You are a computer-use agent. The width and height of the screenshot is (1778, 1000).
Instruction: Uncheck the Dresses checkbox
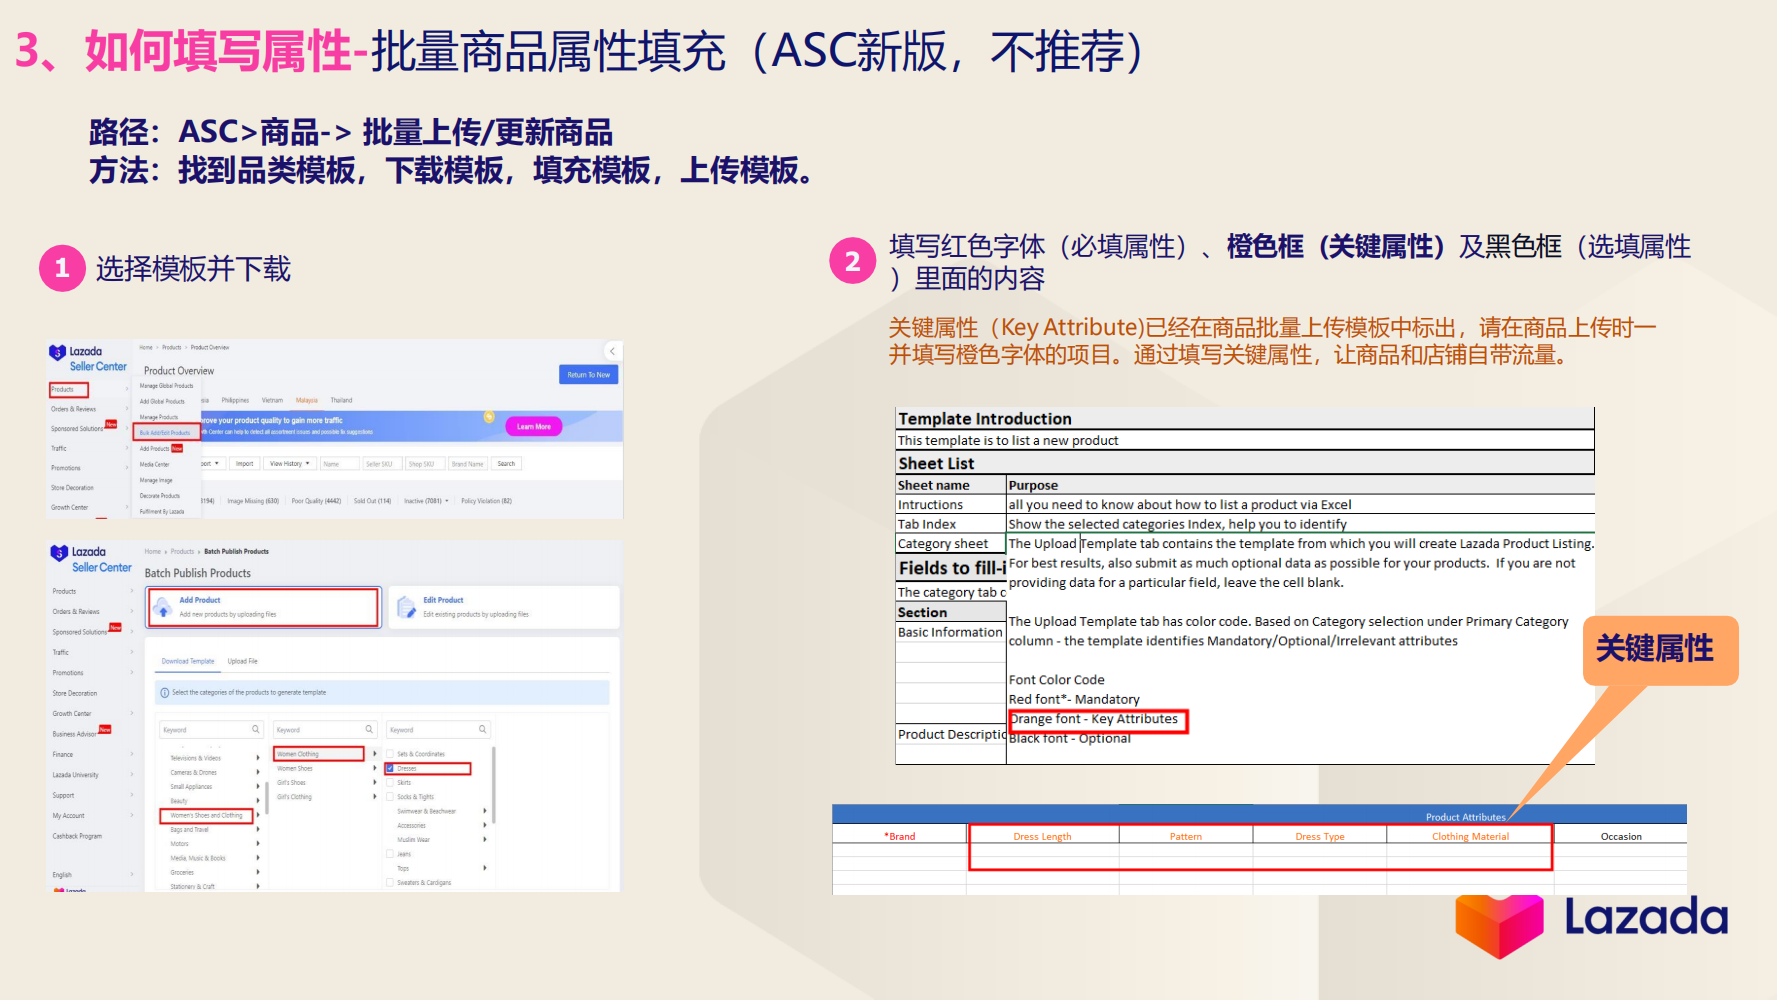pyautogui.click(x=390, y=768)
